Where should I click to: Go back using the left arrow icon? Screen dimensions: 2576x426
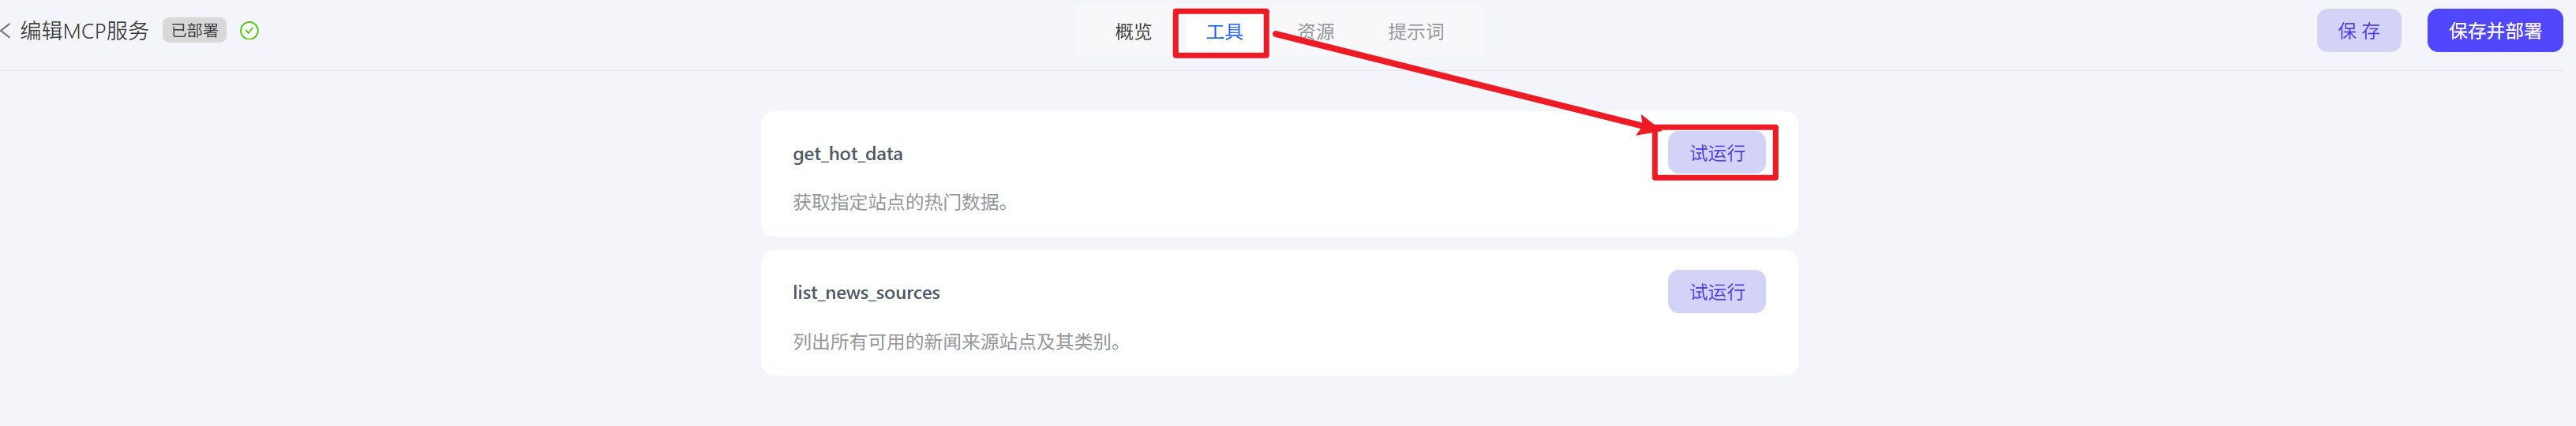point(6,31)
